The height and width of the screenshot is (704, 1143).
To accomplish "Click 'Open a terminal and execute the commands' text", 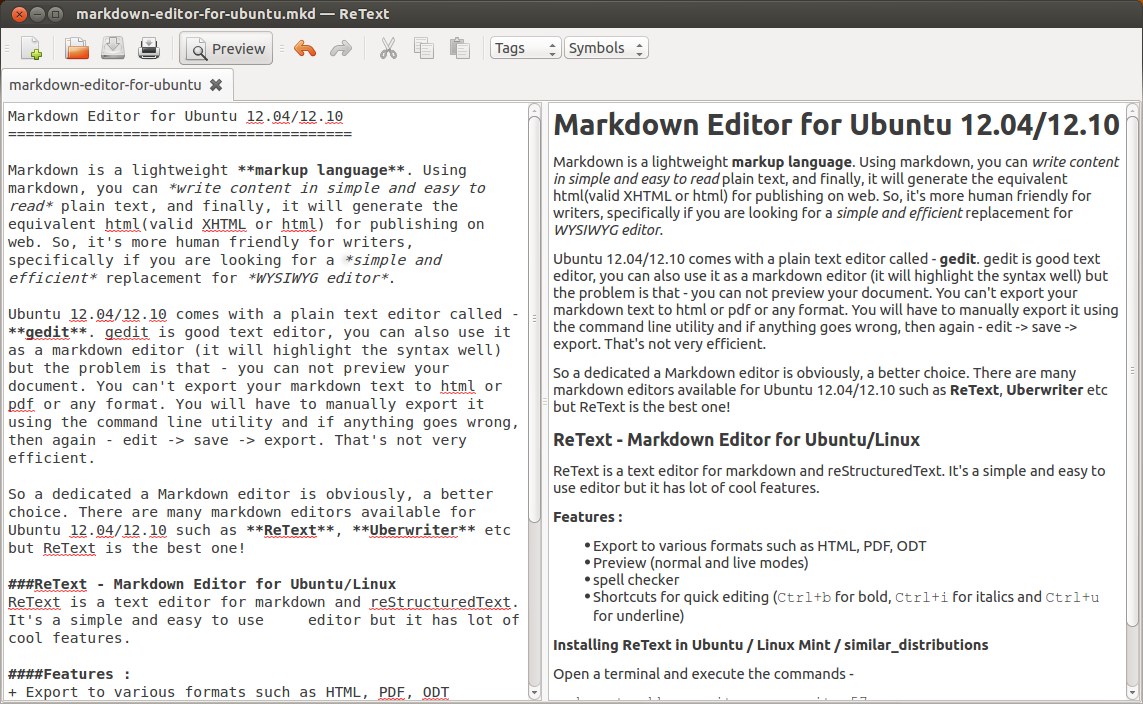I will point(703,674).
